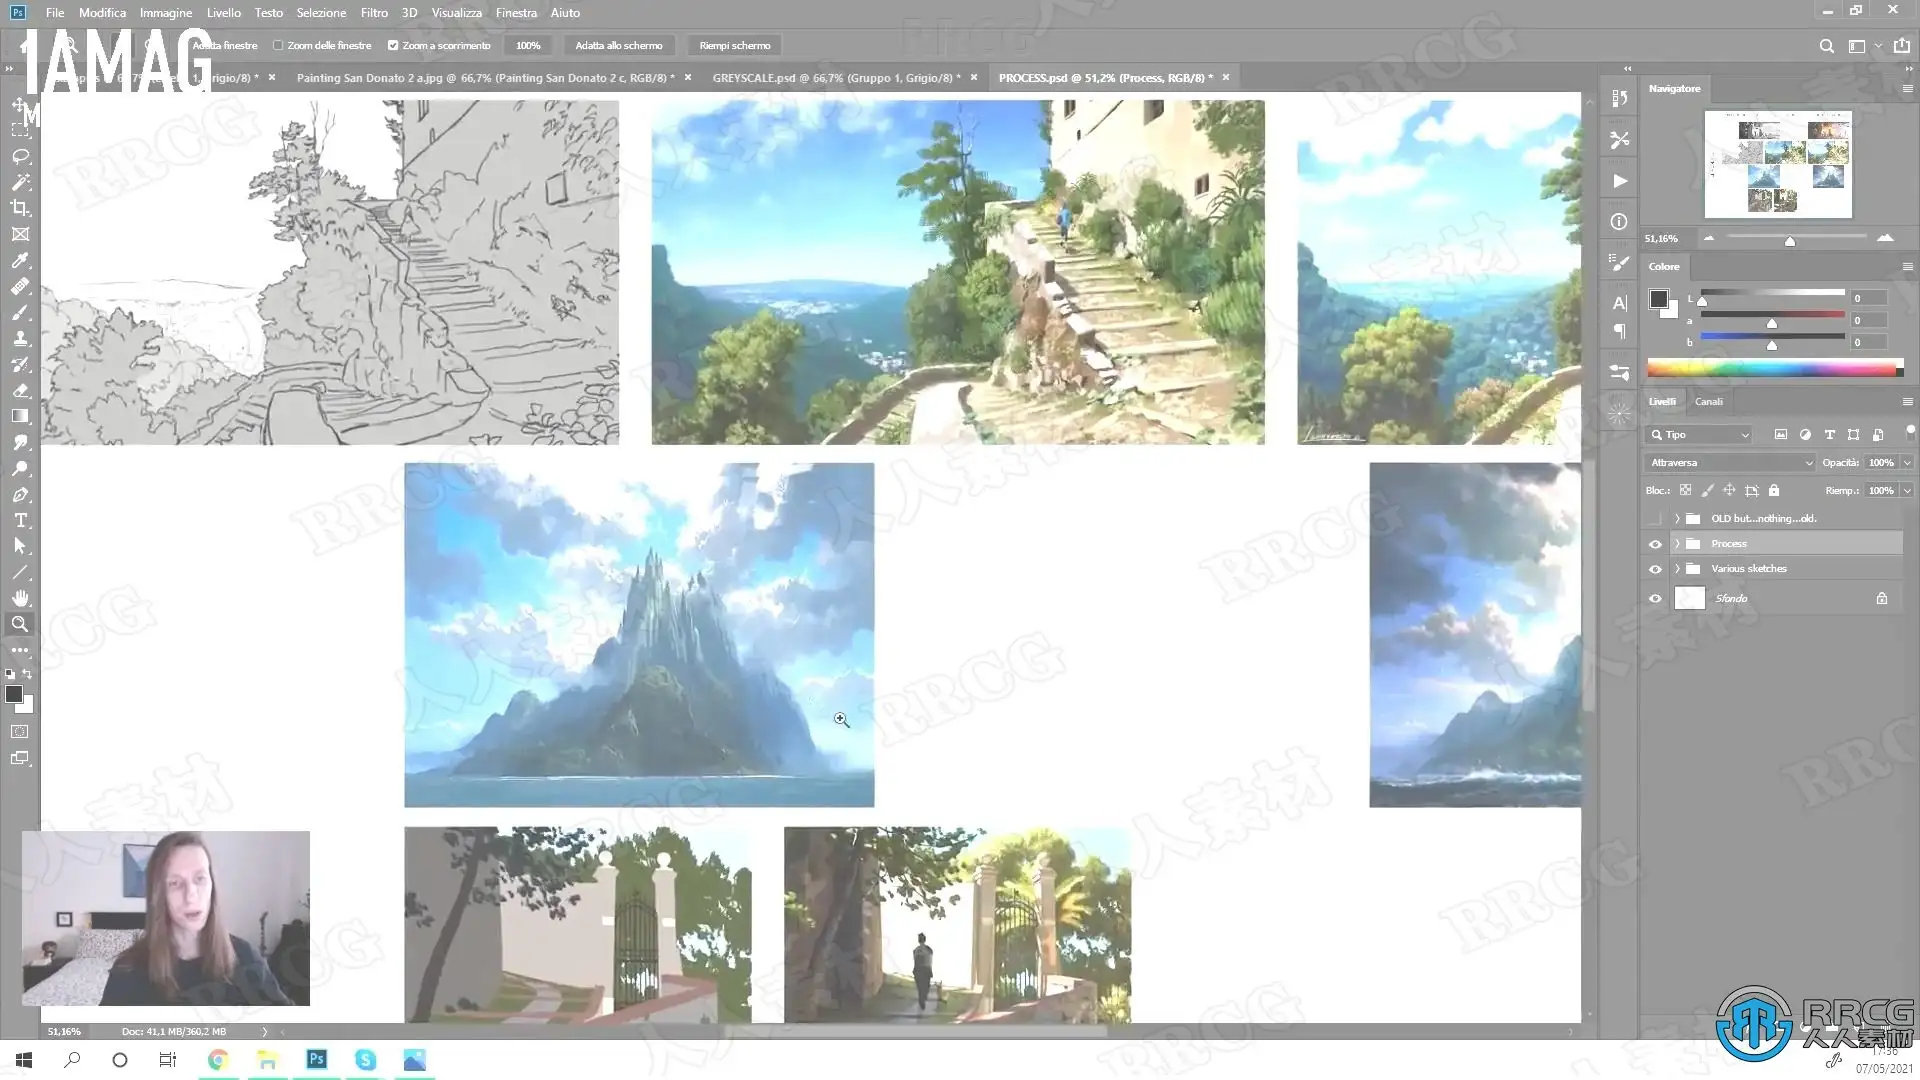Image resolution: width=1920 pixels, height=1080 pixels.
Task: Select the Hand tool
Action: pyautogui.click(x=20, y=598)
